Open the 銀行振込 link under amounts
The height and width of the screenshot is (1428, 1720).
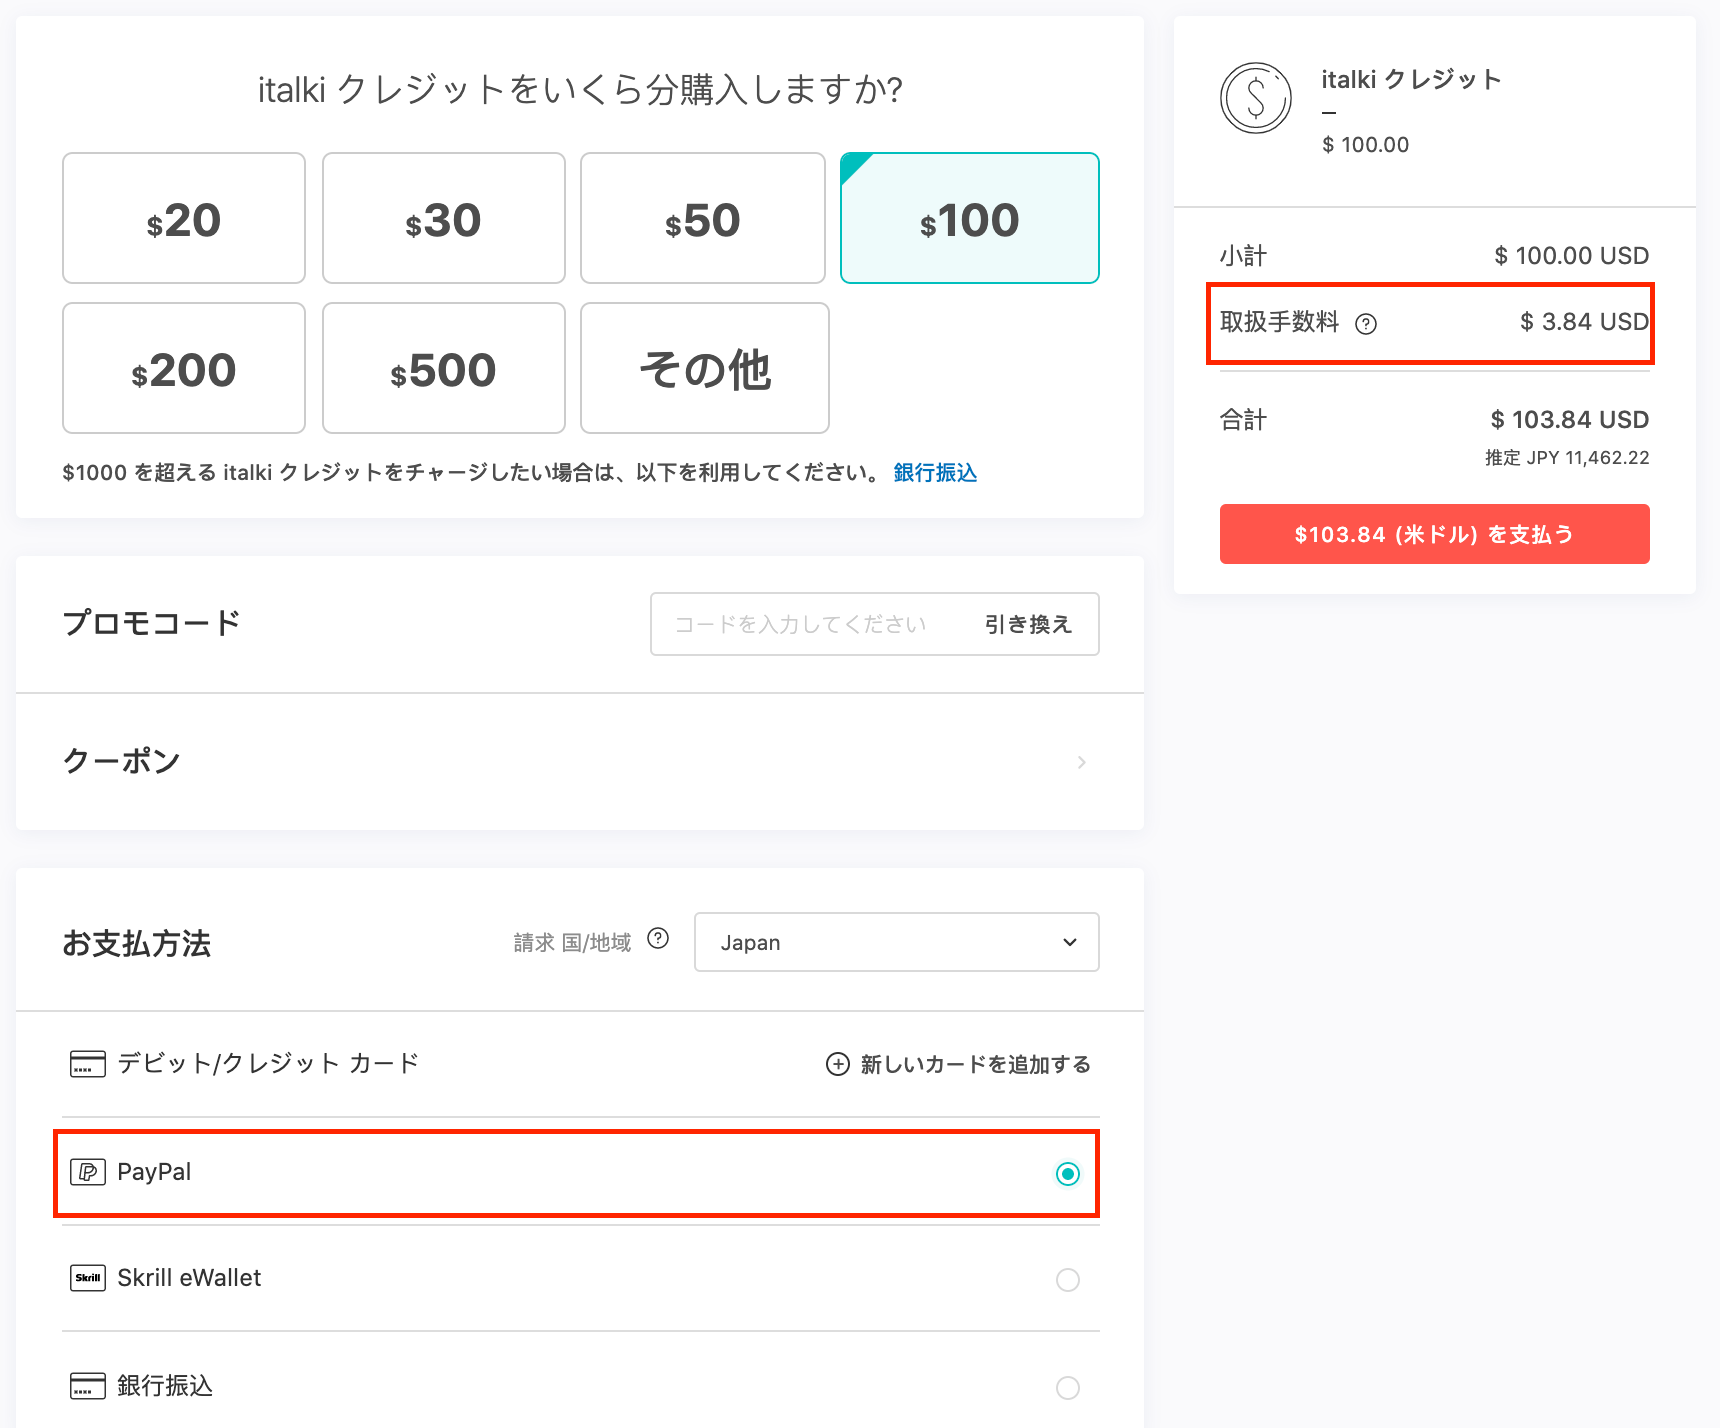point(935,472)
